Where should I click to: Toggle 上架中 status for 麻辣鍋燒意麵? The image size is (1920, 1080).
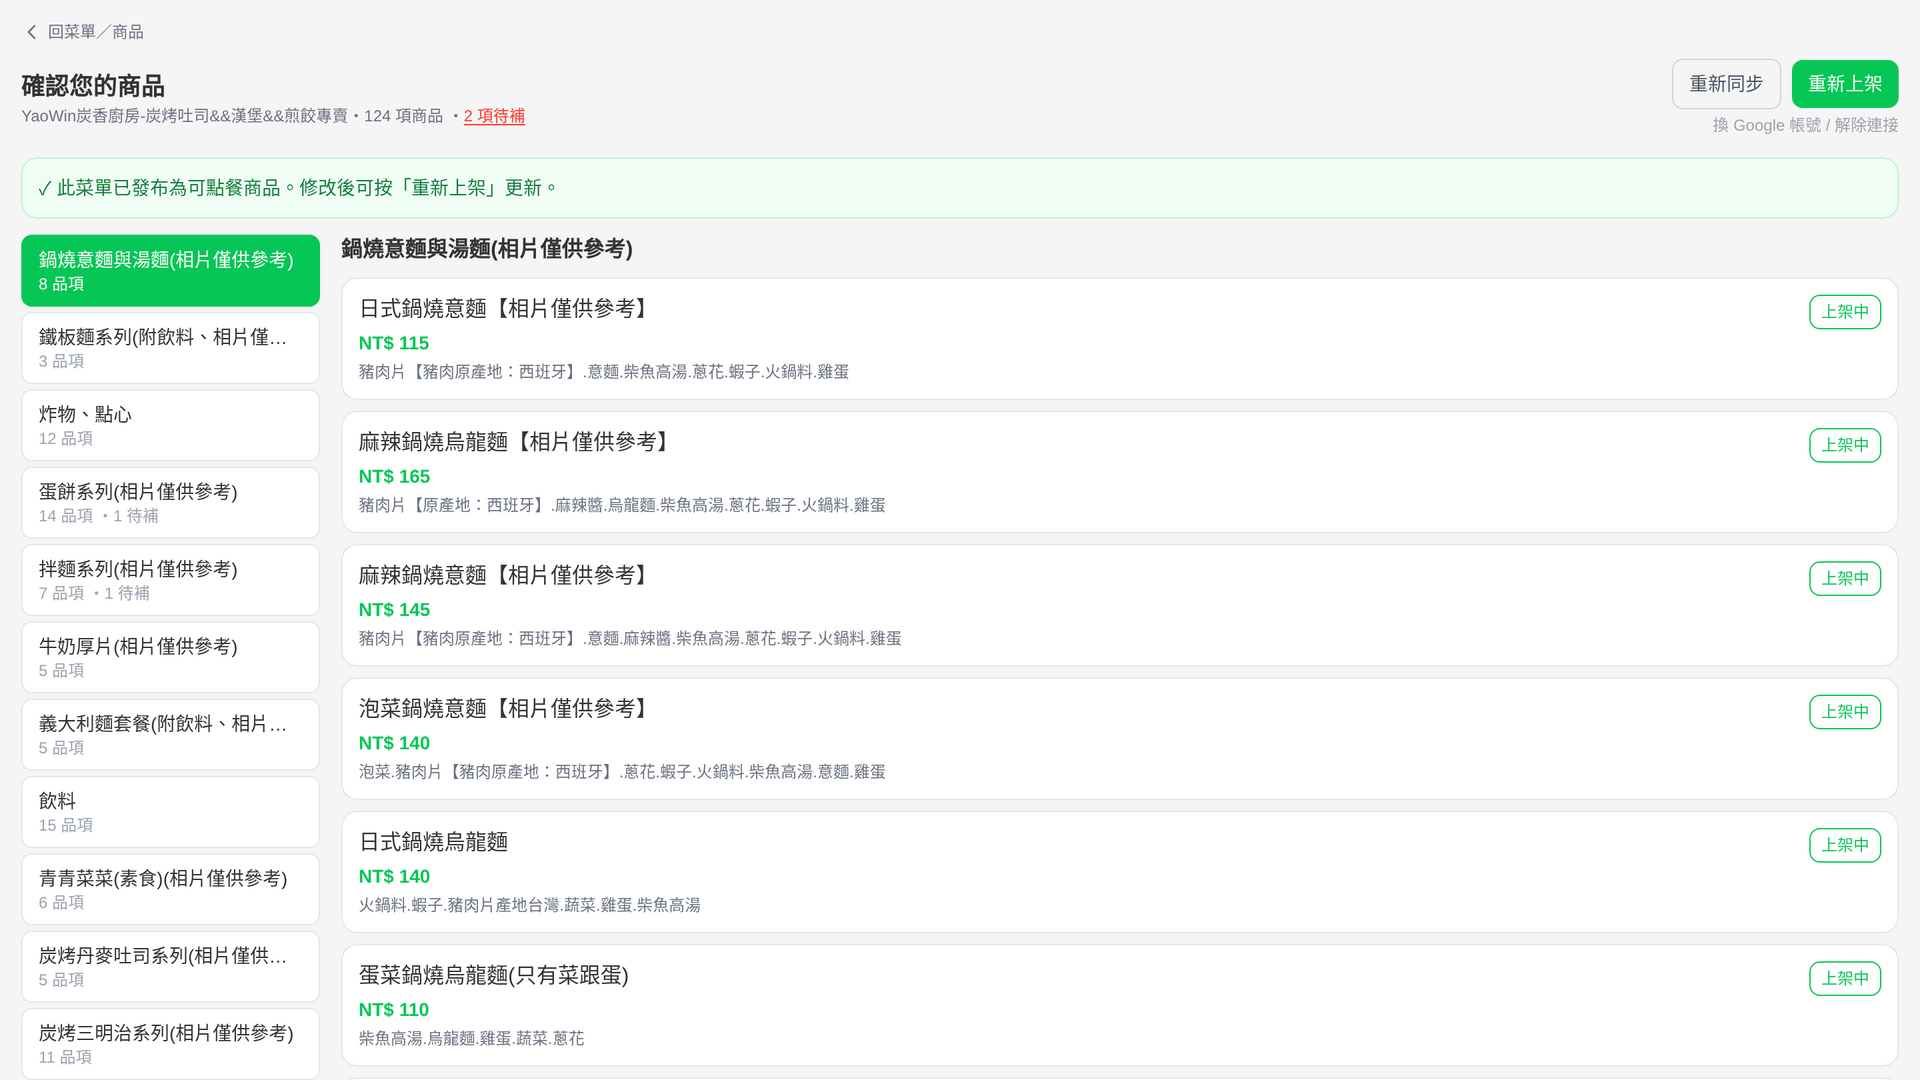(x=1845, y=578)
